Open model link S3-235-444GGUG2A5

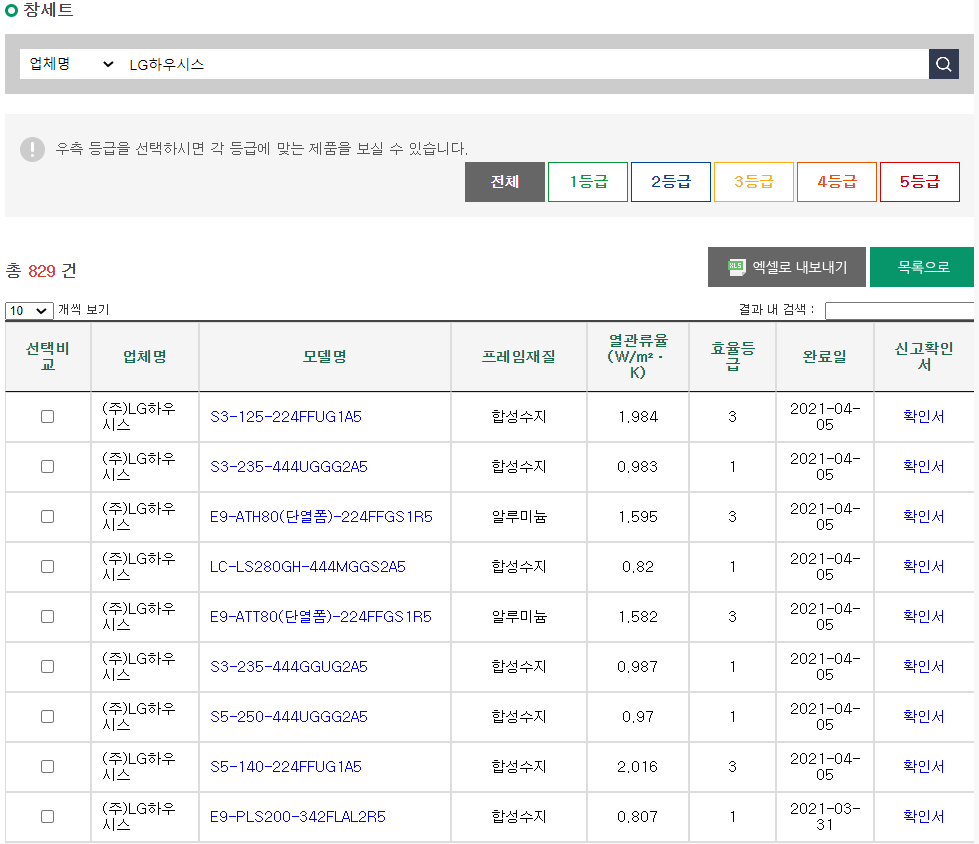288,666
